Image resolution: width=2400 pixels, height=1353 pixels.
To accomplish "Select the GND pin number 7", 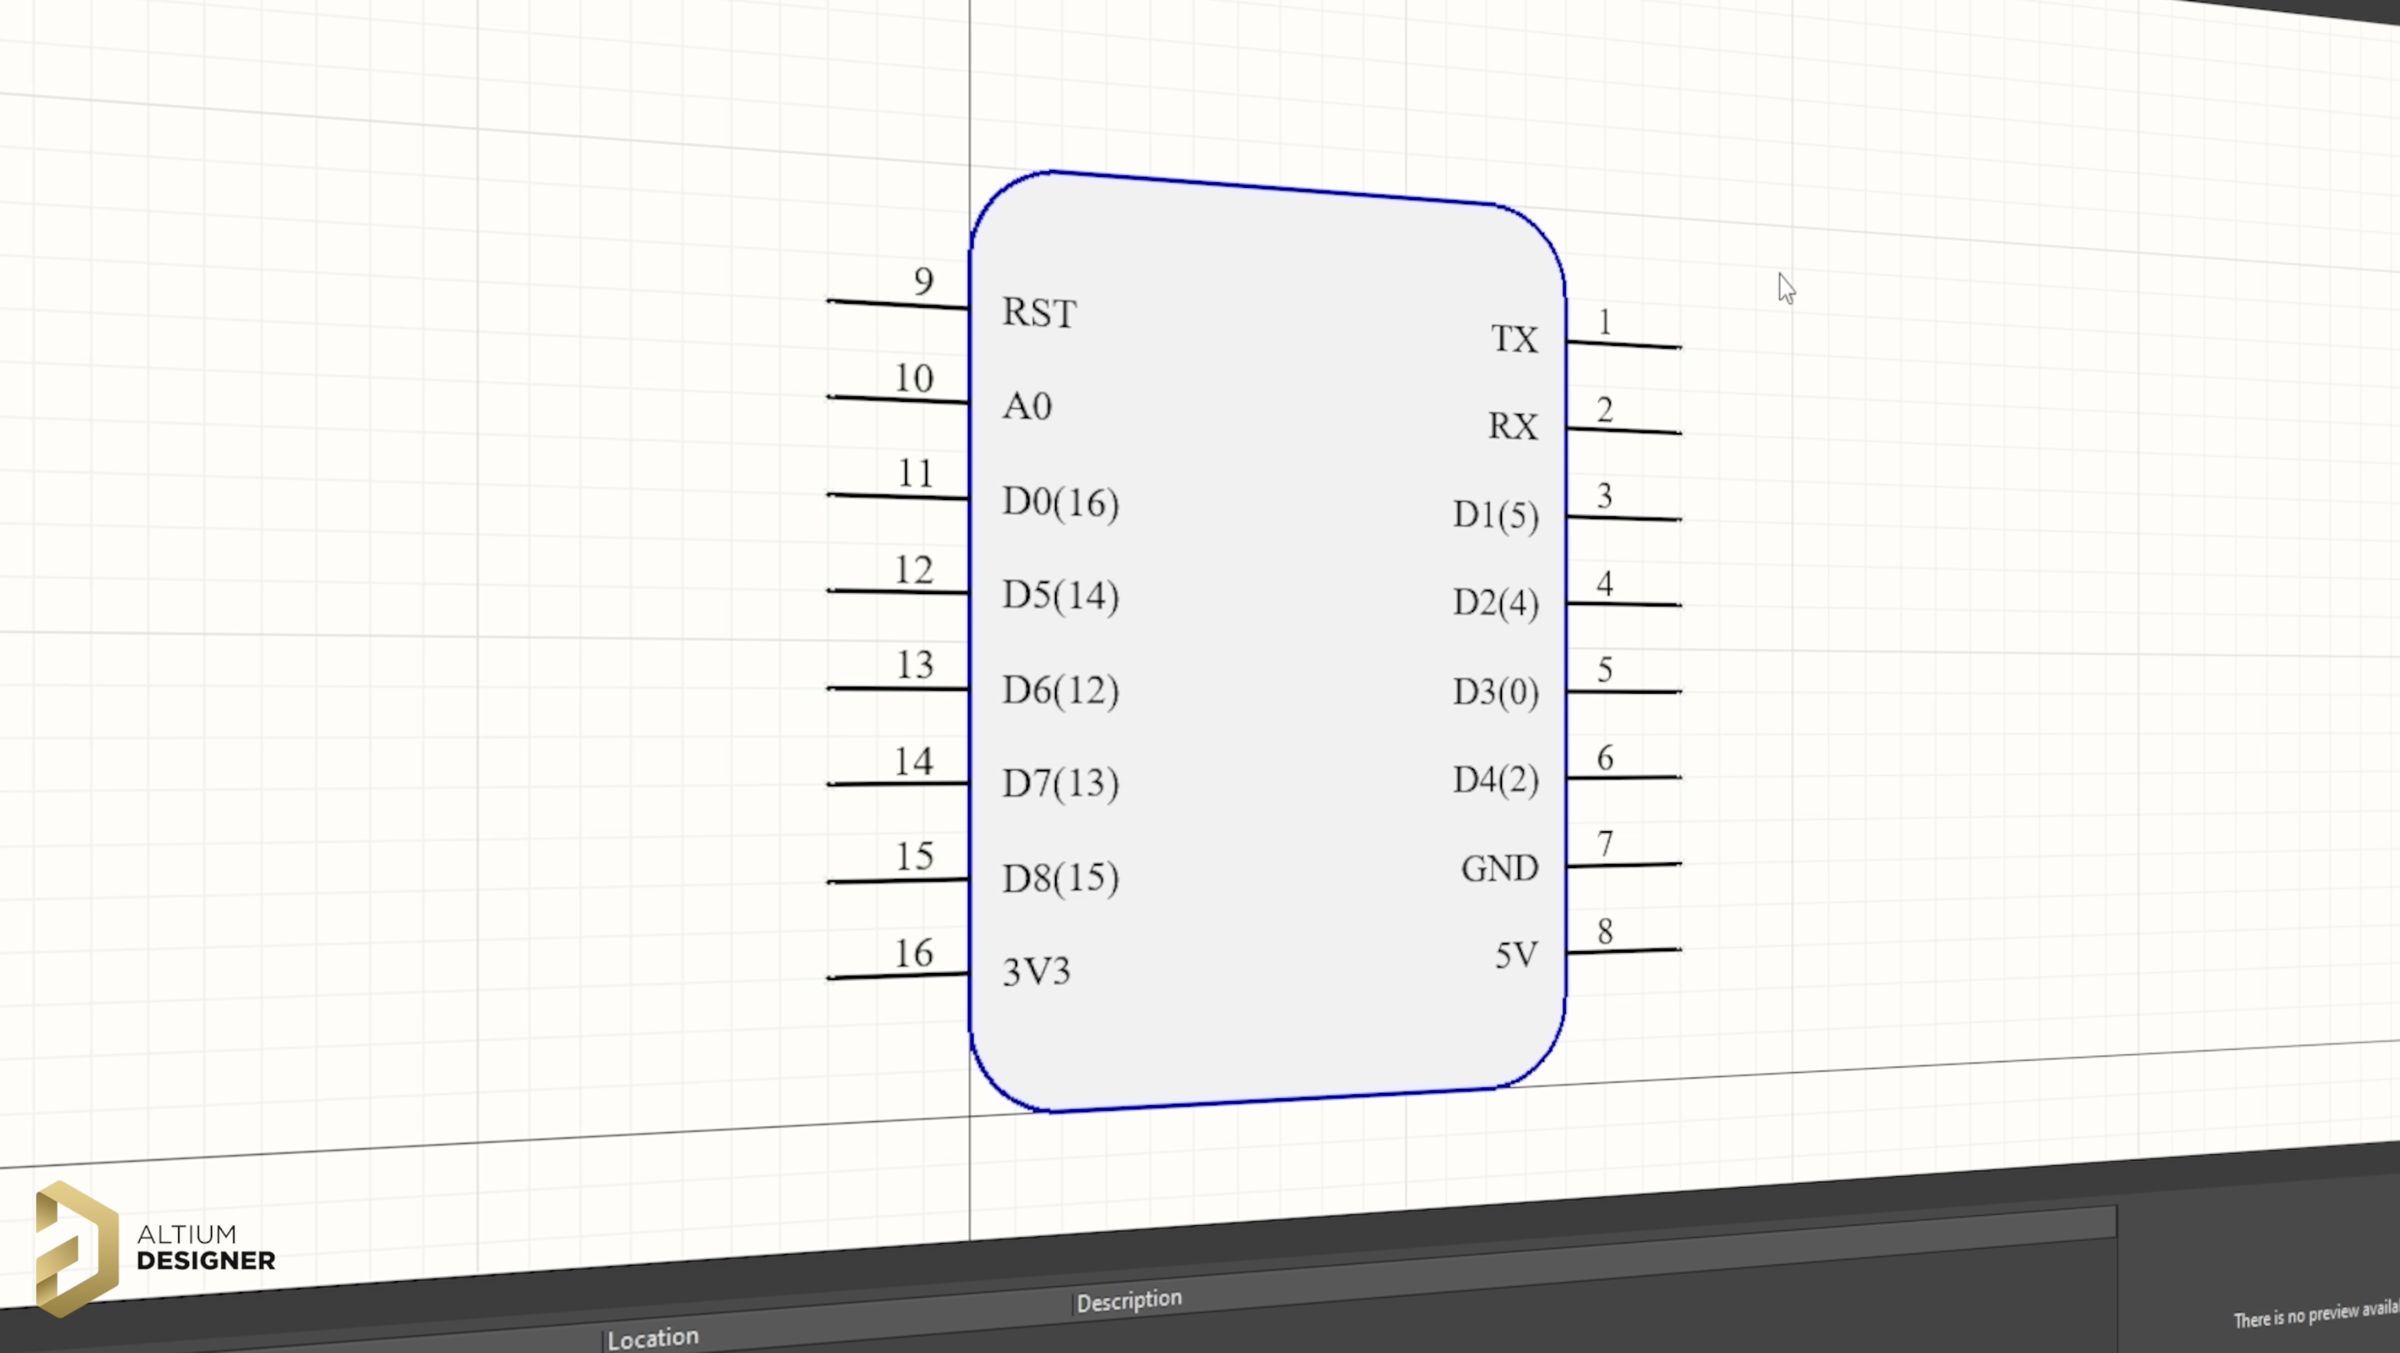I will (1605, 844).
